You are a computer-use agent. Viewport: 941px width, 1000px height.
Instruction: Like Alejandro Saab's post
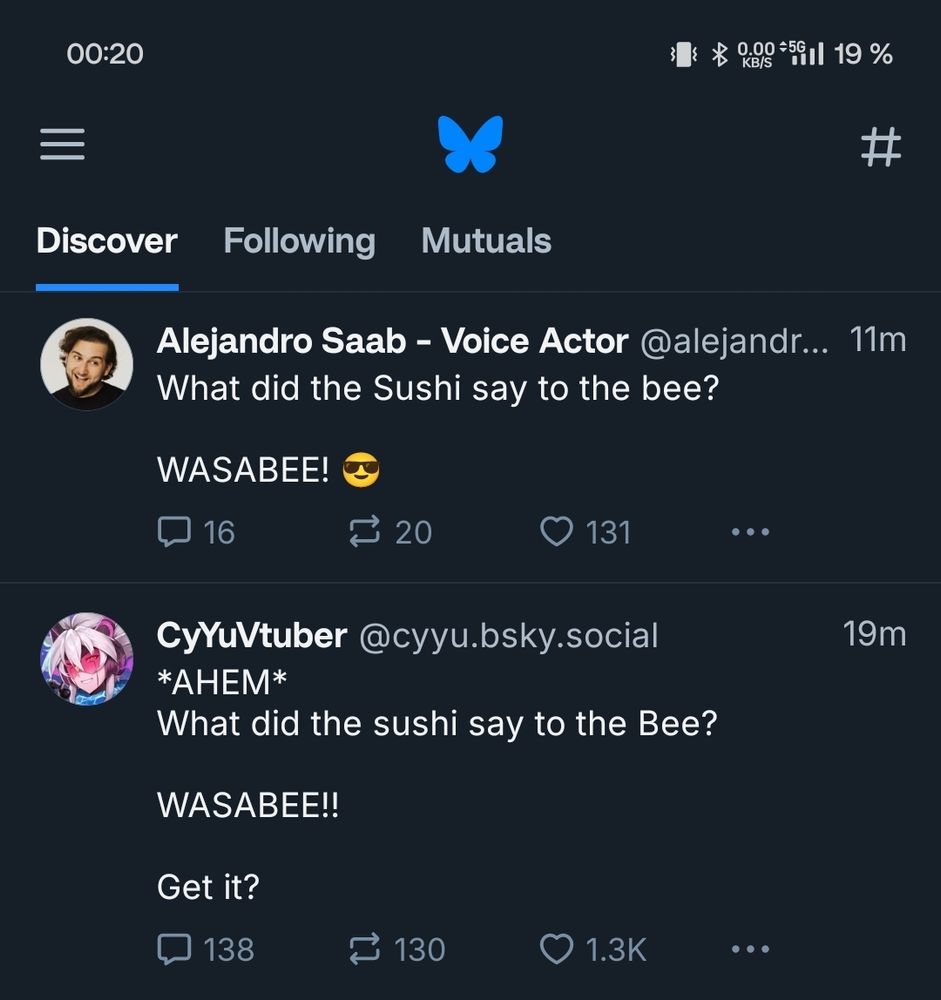point(556,531)
